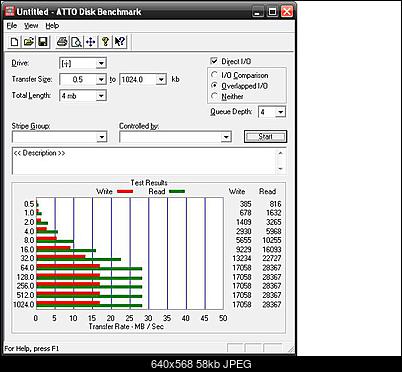Expand the Transfer Size minimum 0.5 dropdown
This screenshot has width=402, height=372.
[101, 80]
